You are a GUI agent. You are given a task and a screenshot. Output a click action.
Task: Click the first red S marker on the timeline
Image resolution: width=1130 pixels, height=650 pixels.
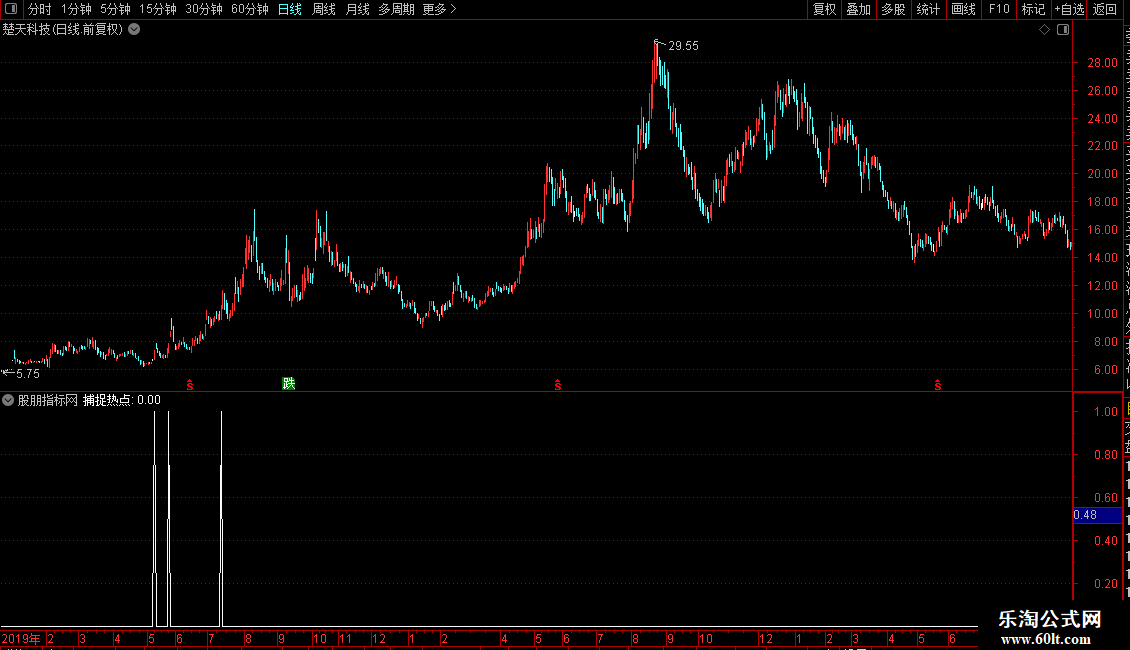190,386
